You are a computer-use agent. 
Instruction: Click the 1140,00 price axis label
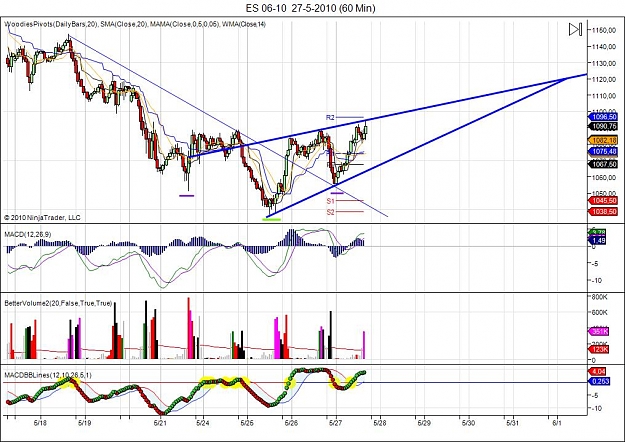[604, 47]
